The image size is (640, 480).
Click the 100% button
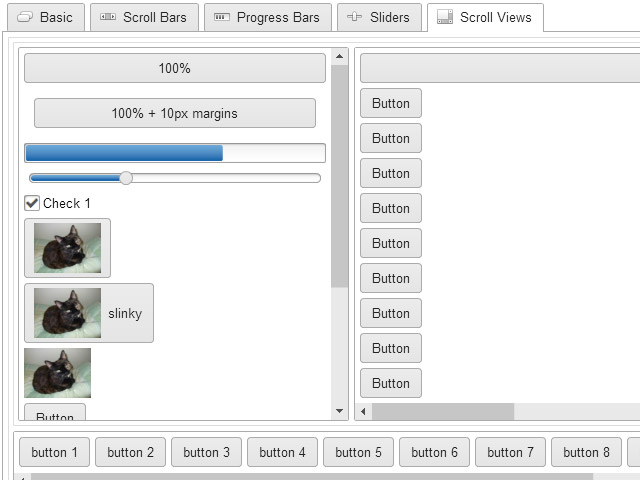(x=175, y=68)
